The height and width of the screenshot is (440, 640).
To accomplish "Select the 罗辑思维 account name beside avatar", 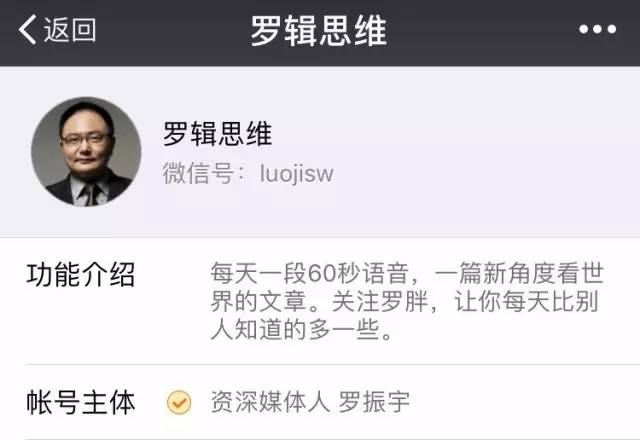I will [x=218, y=133].
